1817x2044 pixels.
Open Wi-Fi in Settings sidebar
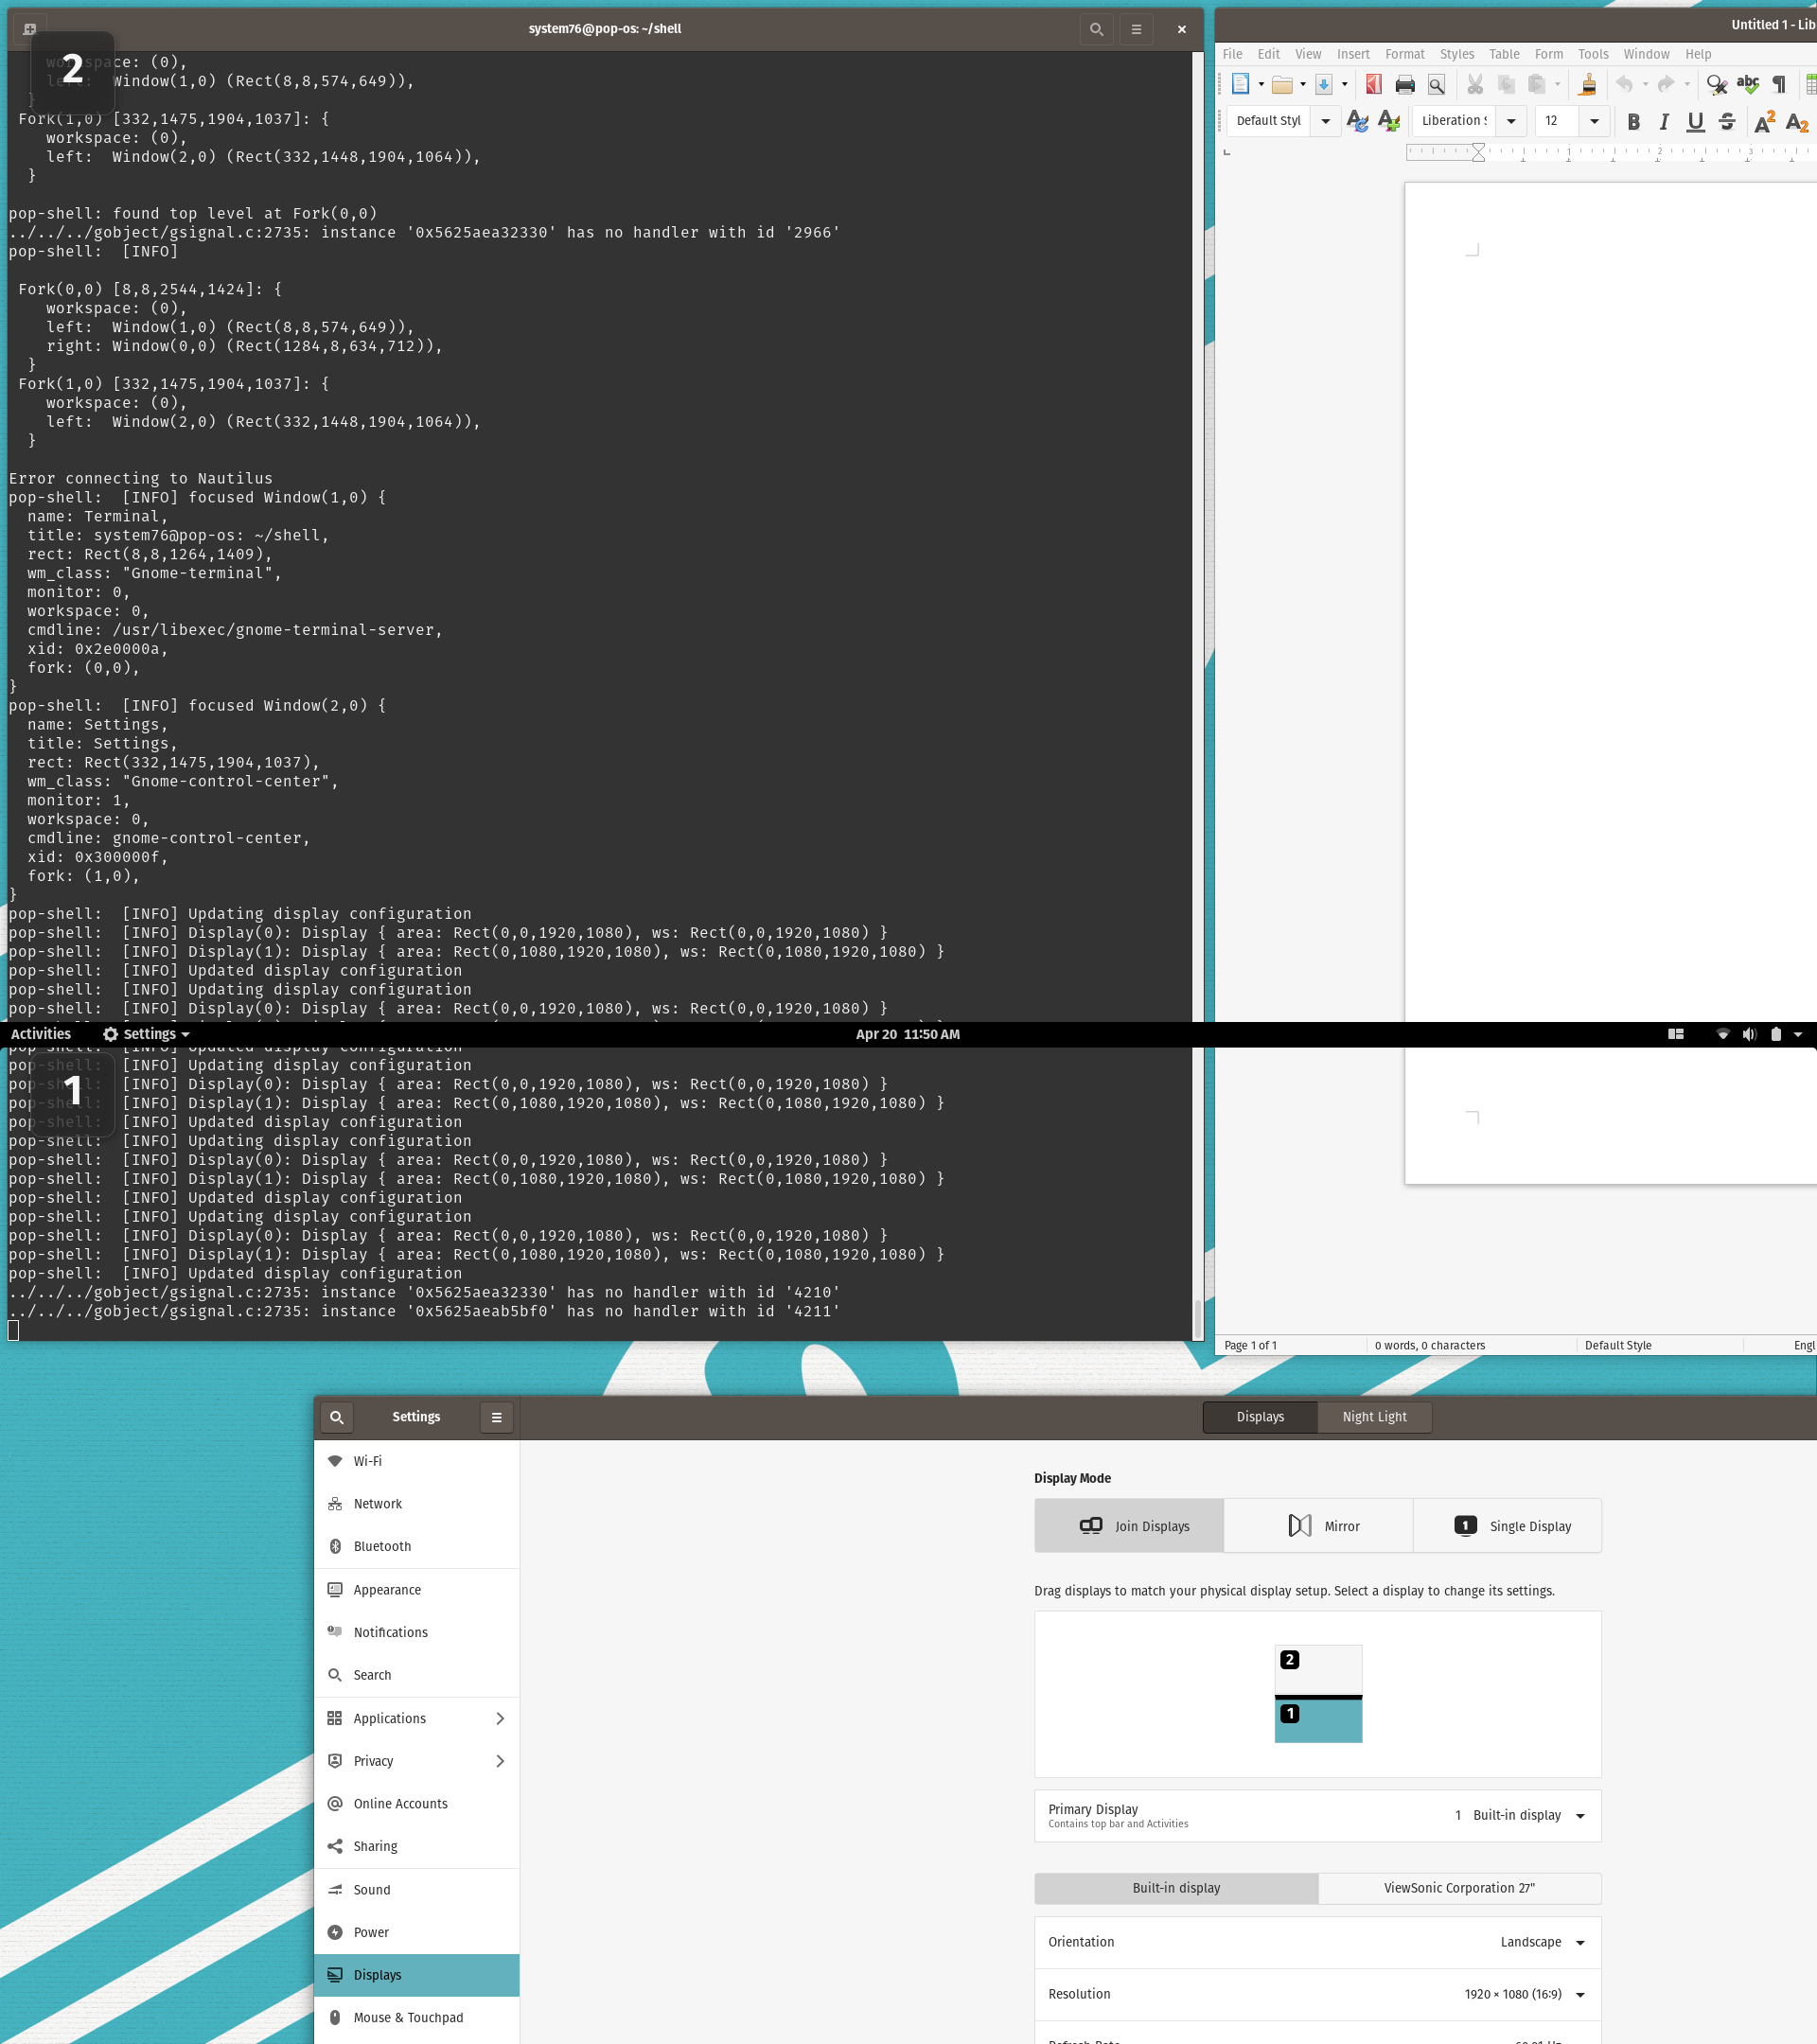click(417, 1461)
